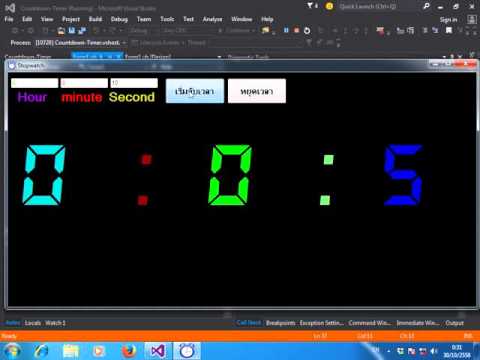Click the Pause (Break All) debug icon
Screen dimensions: 480x360
(286, 30)
